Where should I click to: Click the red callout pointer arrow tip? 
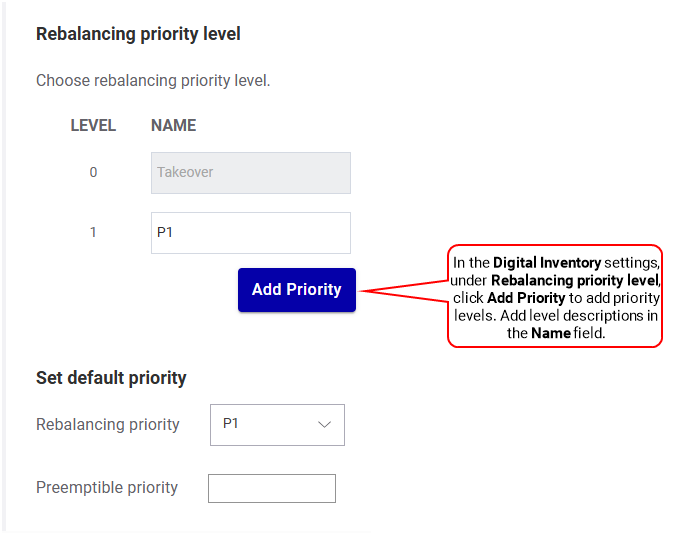[360, 292]
